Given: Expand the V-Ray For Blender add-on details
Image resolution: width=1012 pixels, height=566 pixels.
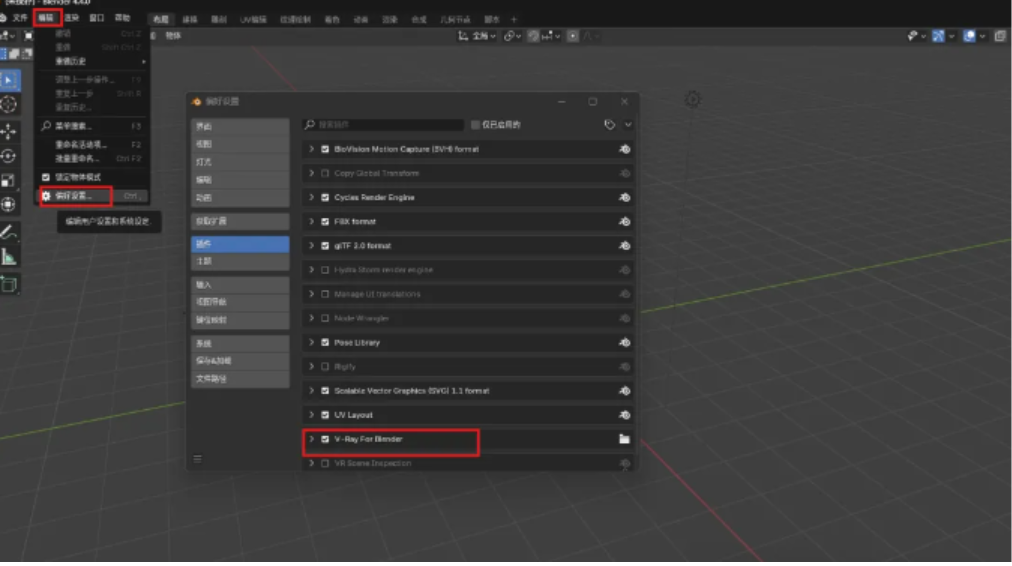Looking at the screenshot, I should click(x=311, y=439).
